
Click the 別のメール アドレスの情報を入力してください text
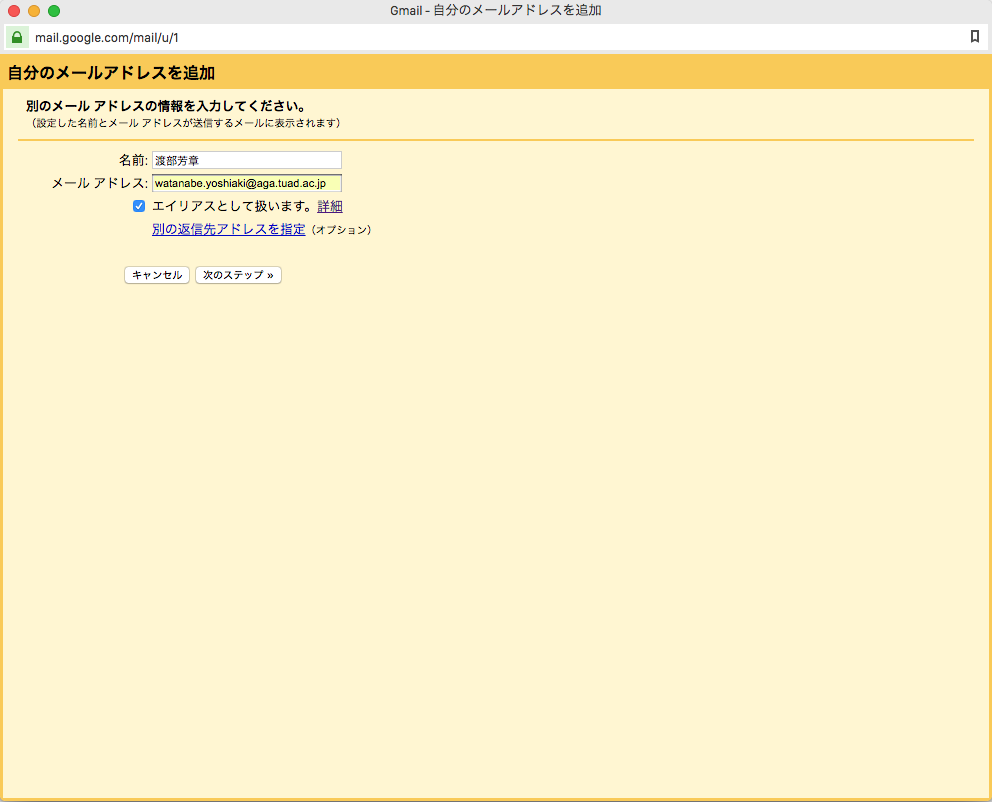click(x=166, y=106)
